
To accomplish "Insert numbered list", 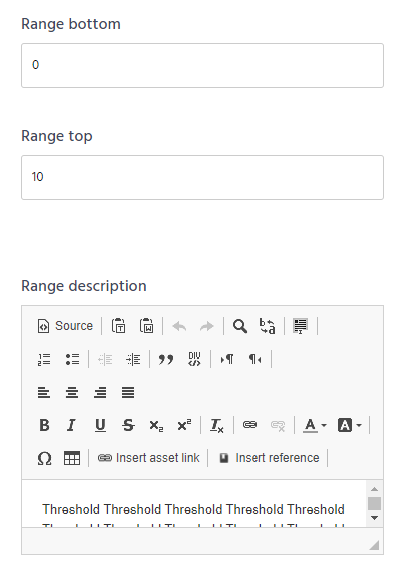I will [x=44, y=359].
